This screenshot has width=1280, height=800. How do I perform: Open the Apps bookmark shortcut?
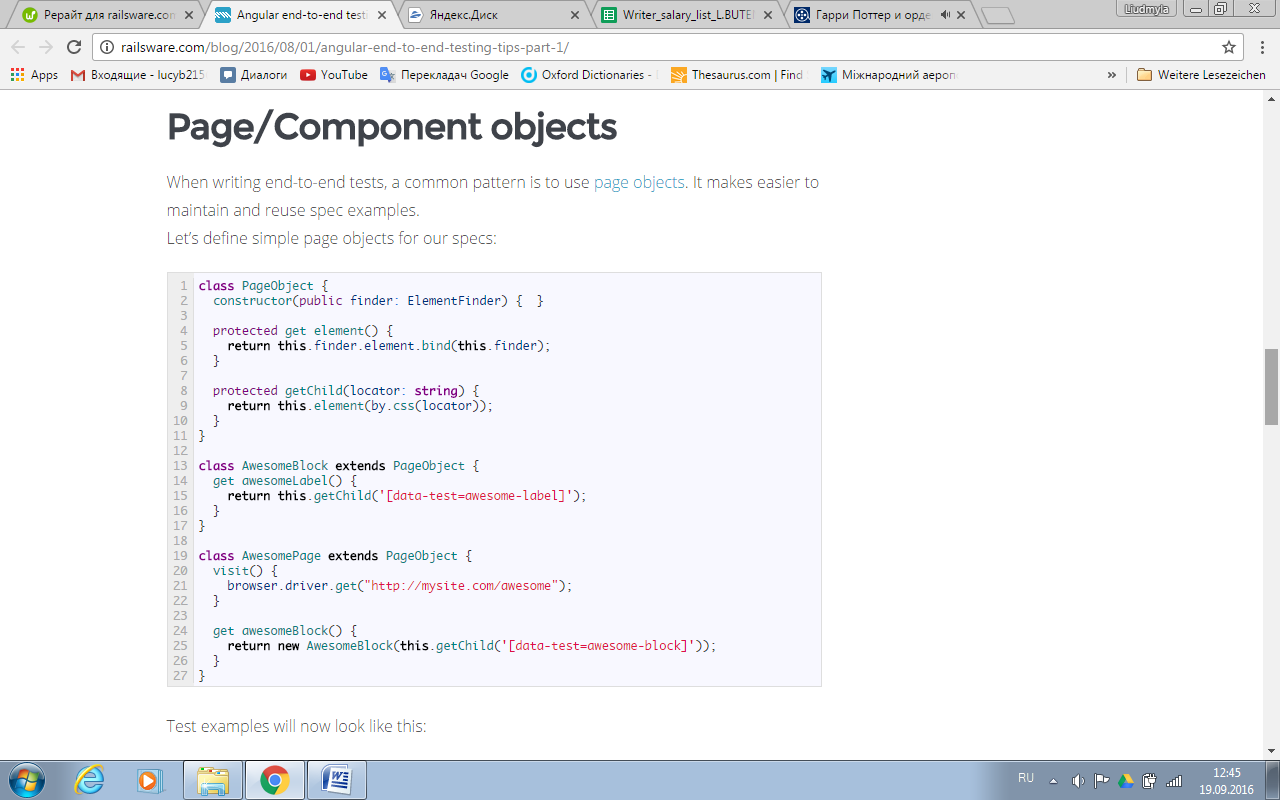[x=34, y=75]
